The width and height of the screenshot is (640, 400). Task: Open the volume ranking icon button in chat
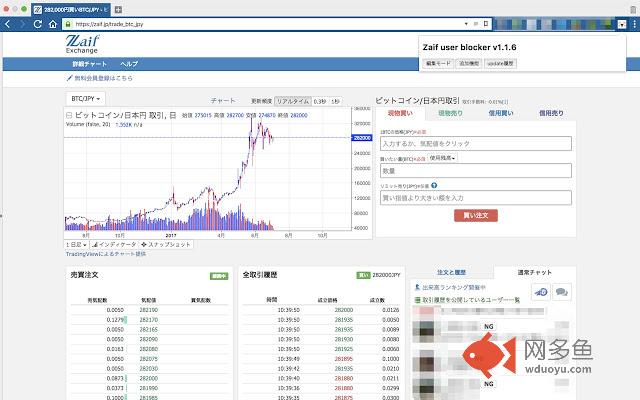coord(541,292)
